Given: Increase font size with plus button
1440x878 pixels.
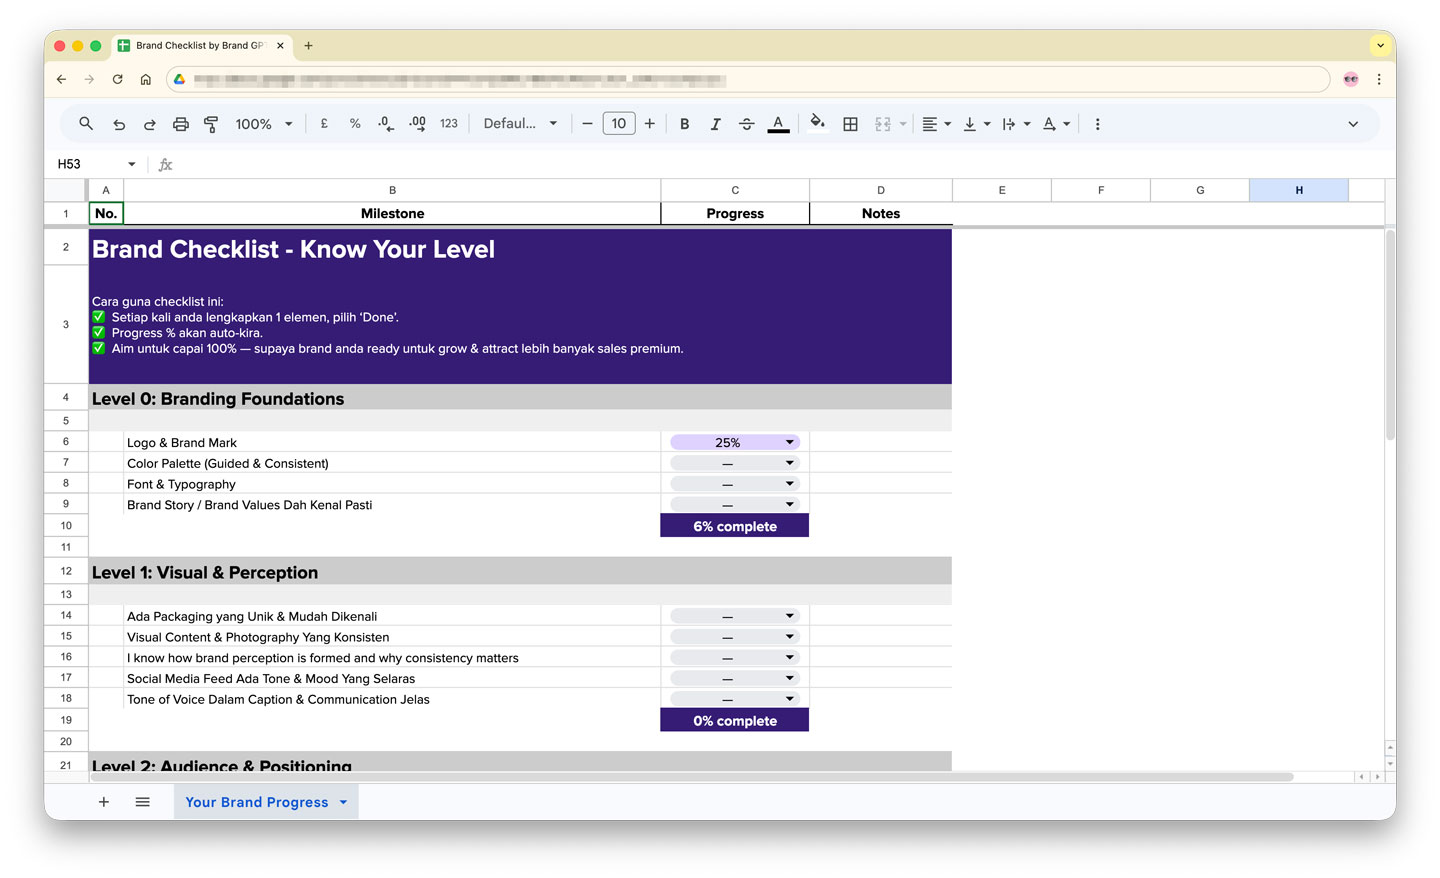Looking at the screenshot, I should (650, 124).
